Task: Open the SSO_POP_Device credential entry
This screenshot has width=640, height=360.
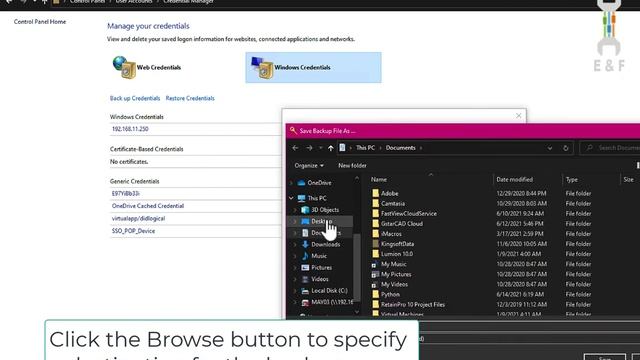Action: [x=133, y=231]
